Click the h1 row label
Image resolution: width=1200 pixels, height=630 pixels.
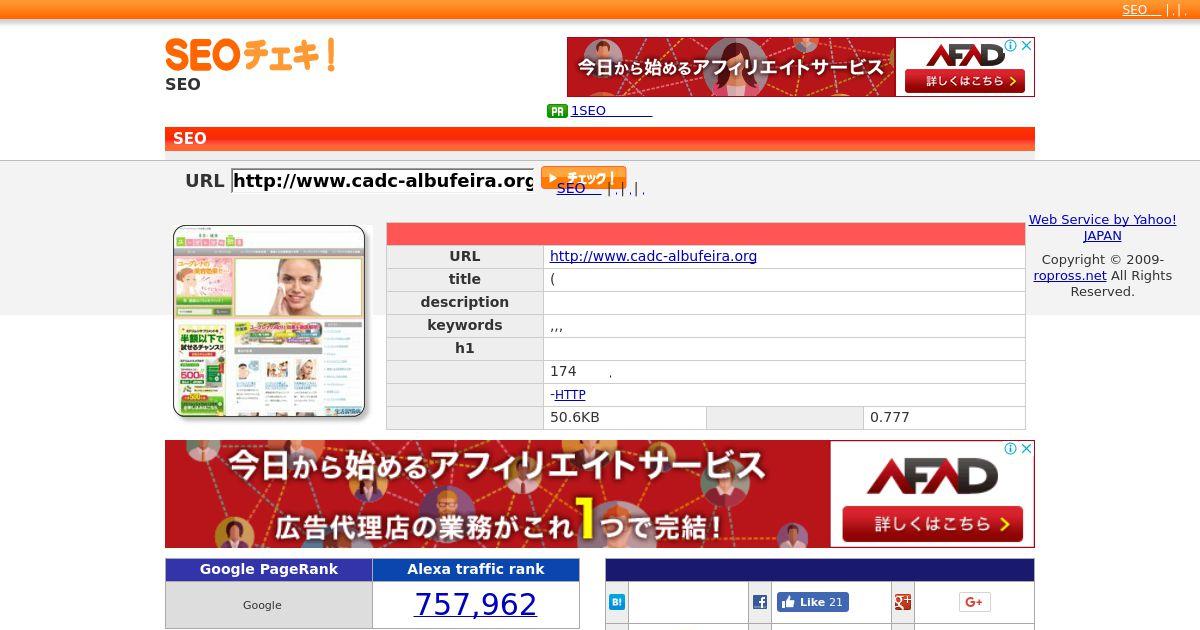(465, 348)
